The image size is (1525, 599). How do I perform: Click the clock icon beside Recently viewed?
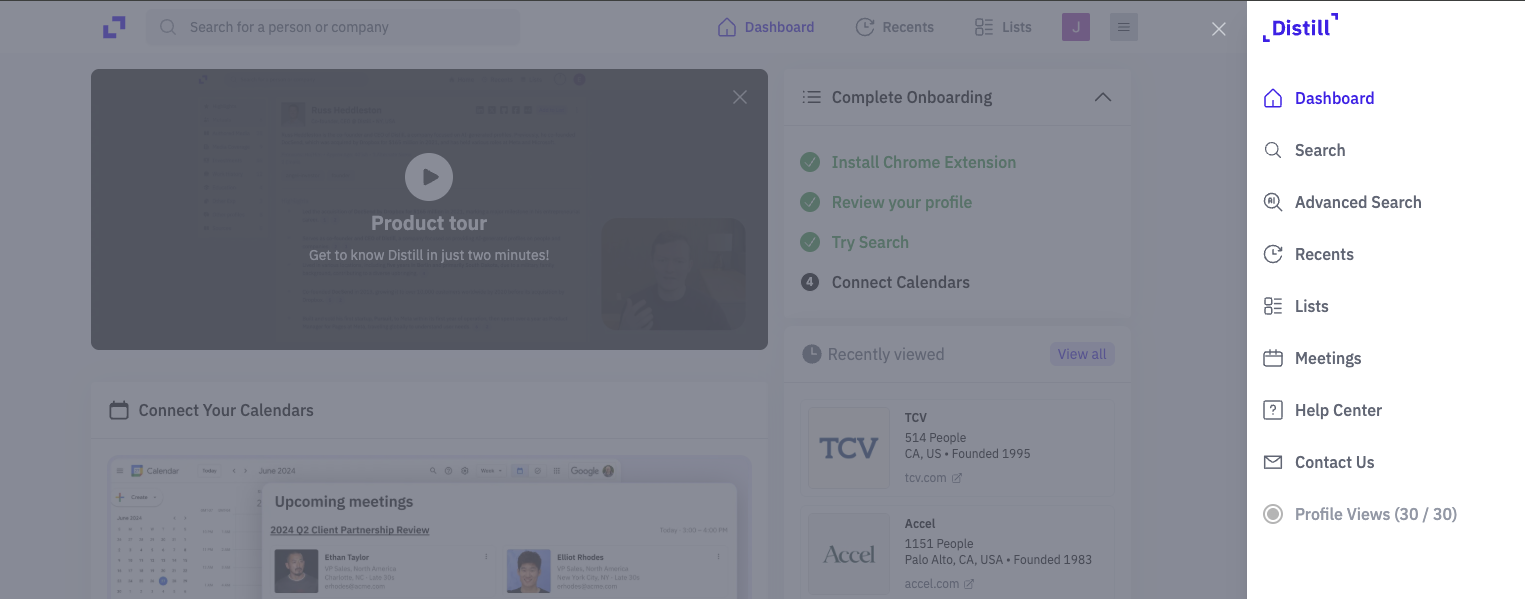point(812,354)
